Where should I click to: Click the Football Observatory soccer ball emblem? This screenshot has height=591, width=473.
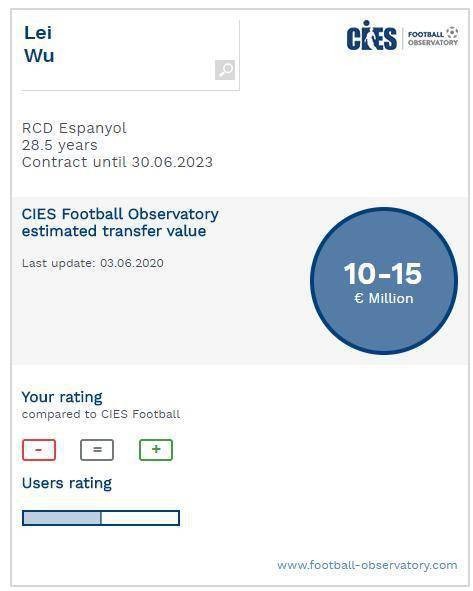(x=452, y=32)
